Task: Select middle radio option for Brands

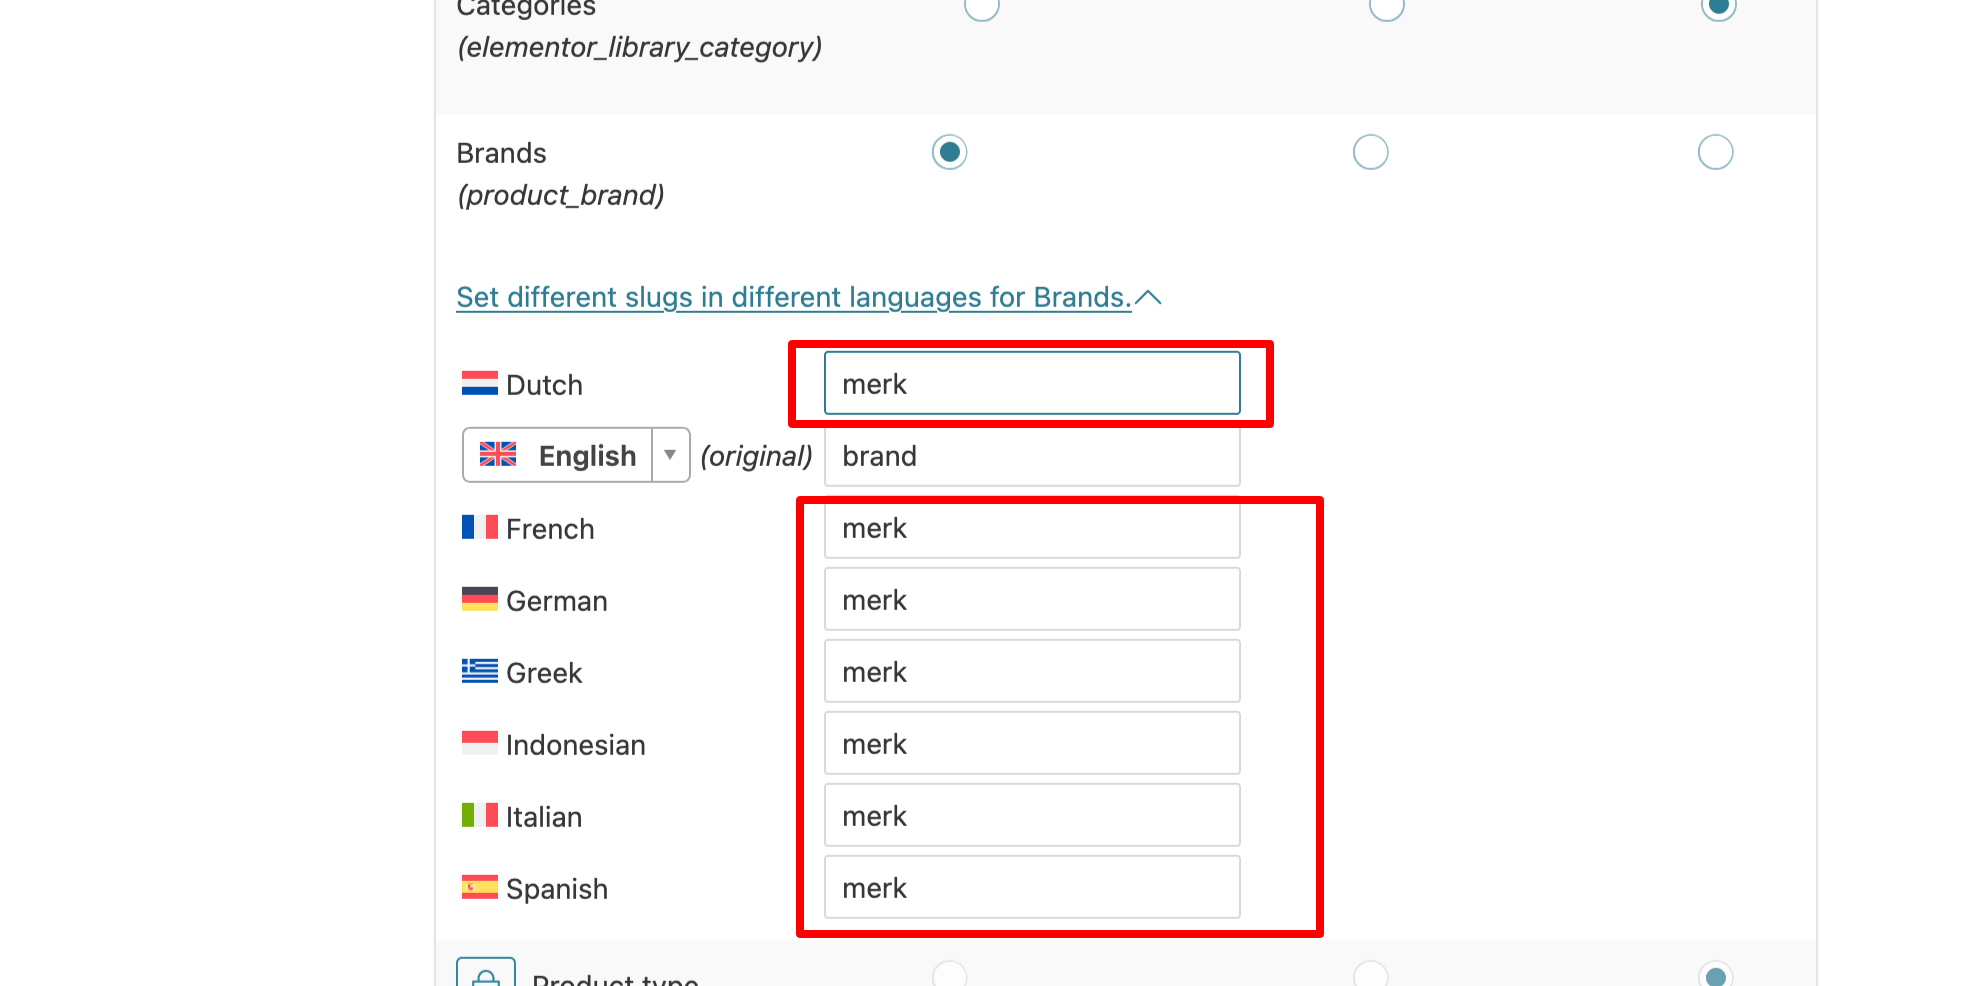Action: 1371,152
